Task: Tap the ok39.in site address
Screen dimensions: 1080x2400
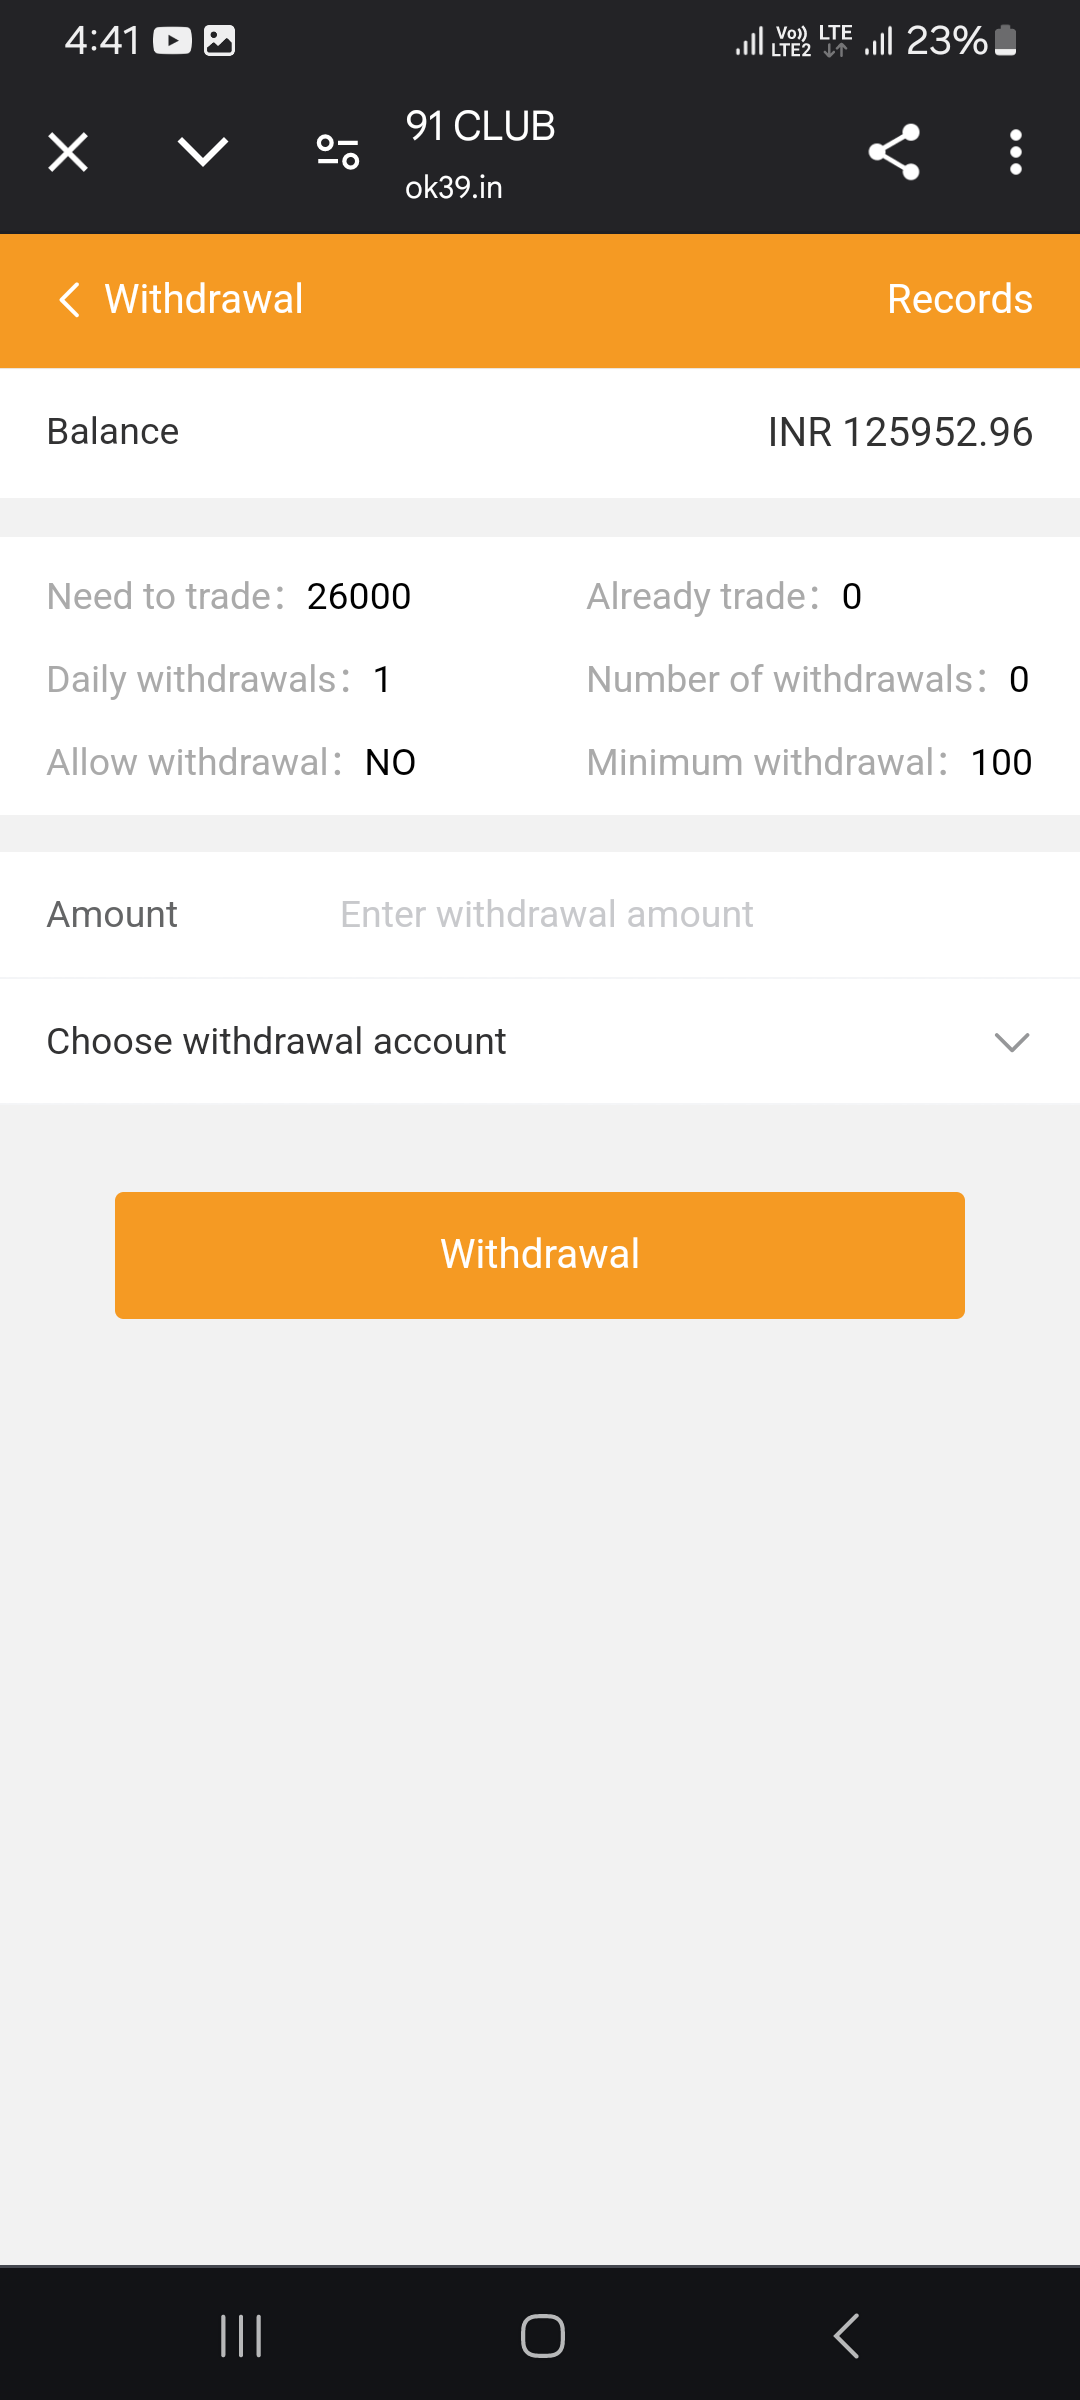Action: [454, 188]
